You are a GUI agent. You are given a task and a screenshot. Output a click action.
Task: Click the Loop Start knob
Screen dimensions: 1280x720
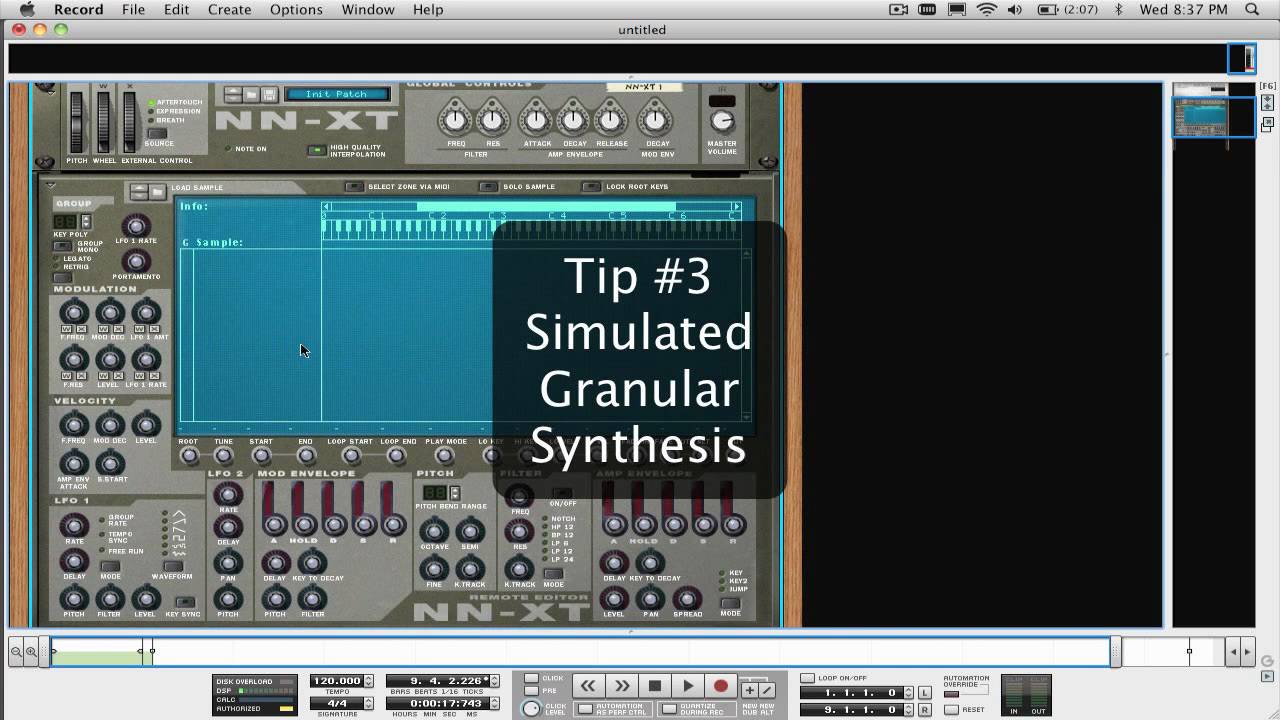pyautogui.click(x=351, y=457)
